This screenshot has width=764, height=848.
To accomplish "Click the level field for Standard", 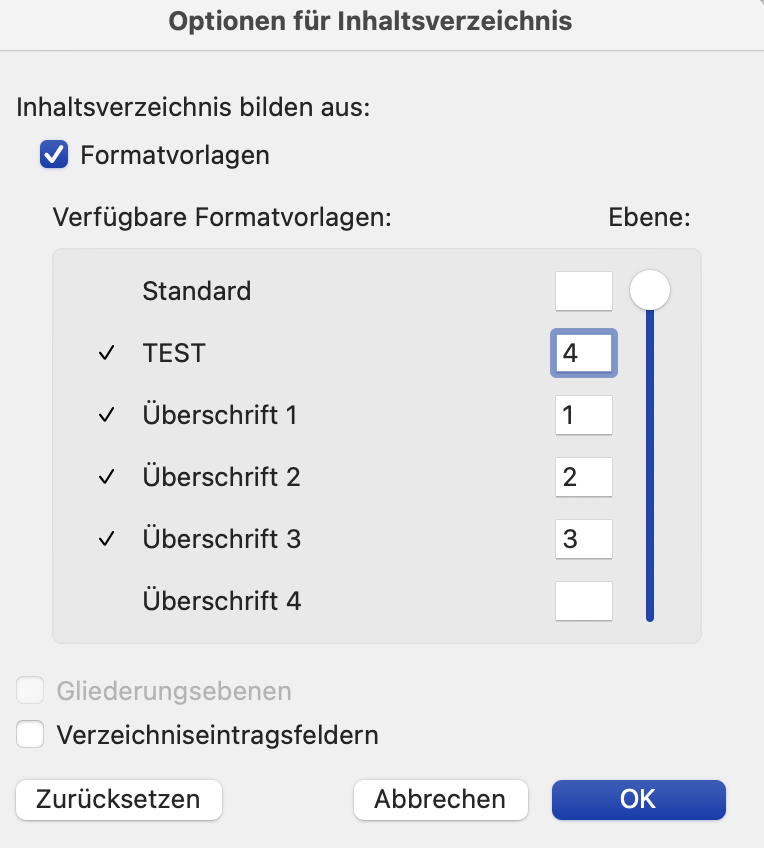I will click(x=583, y=291).
